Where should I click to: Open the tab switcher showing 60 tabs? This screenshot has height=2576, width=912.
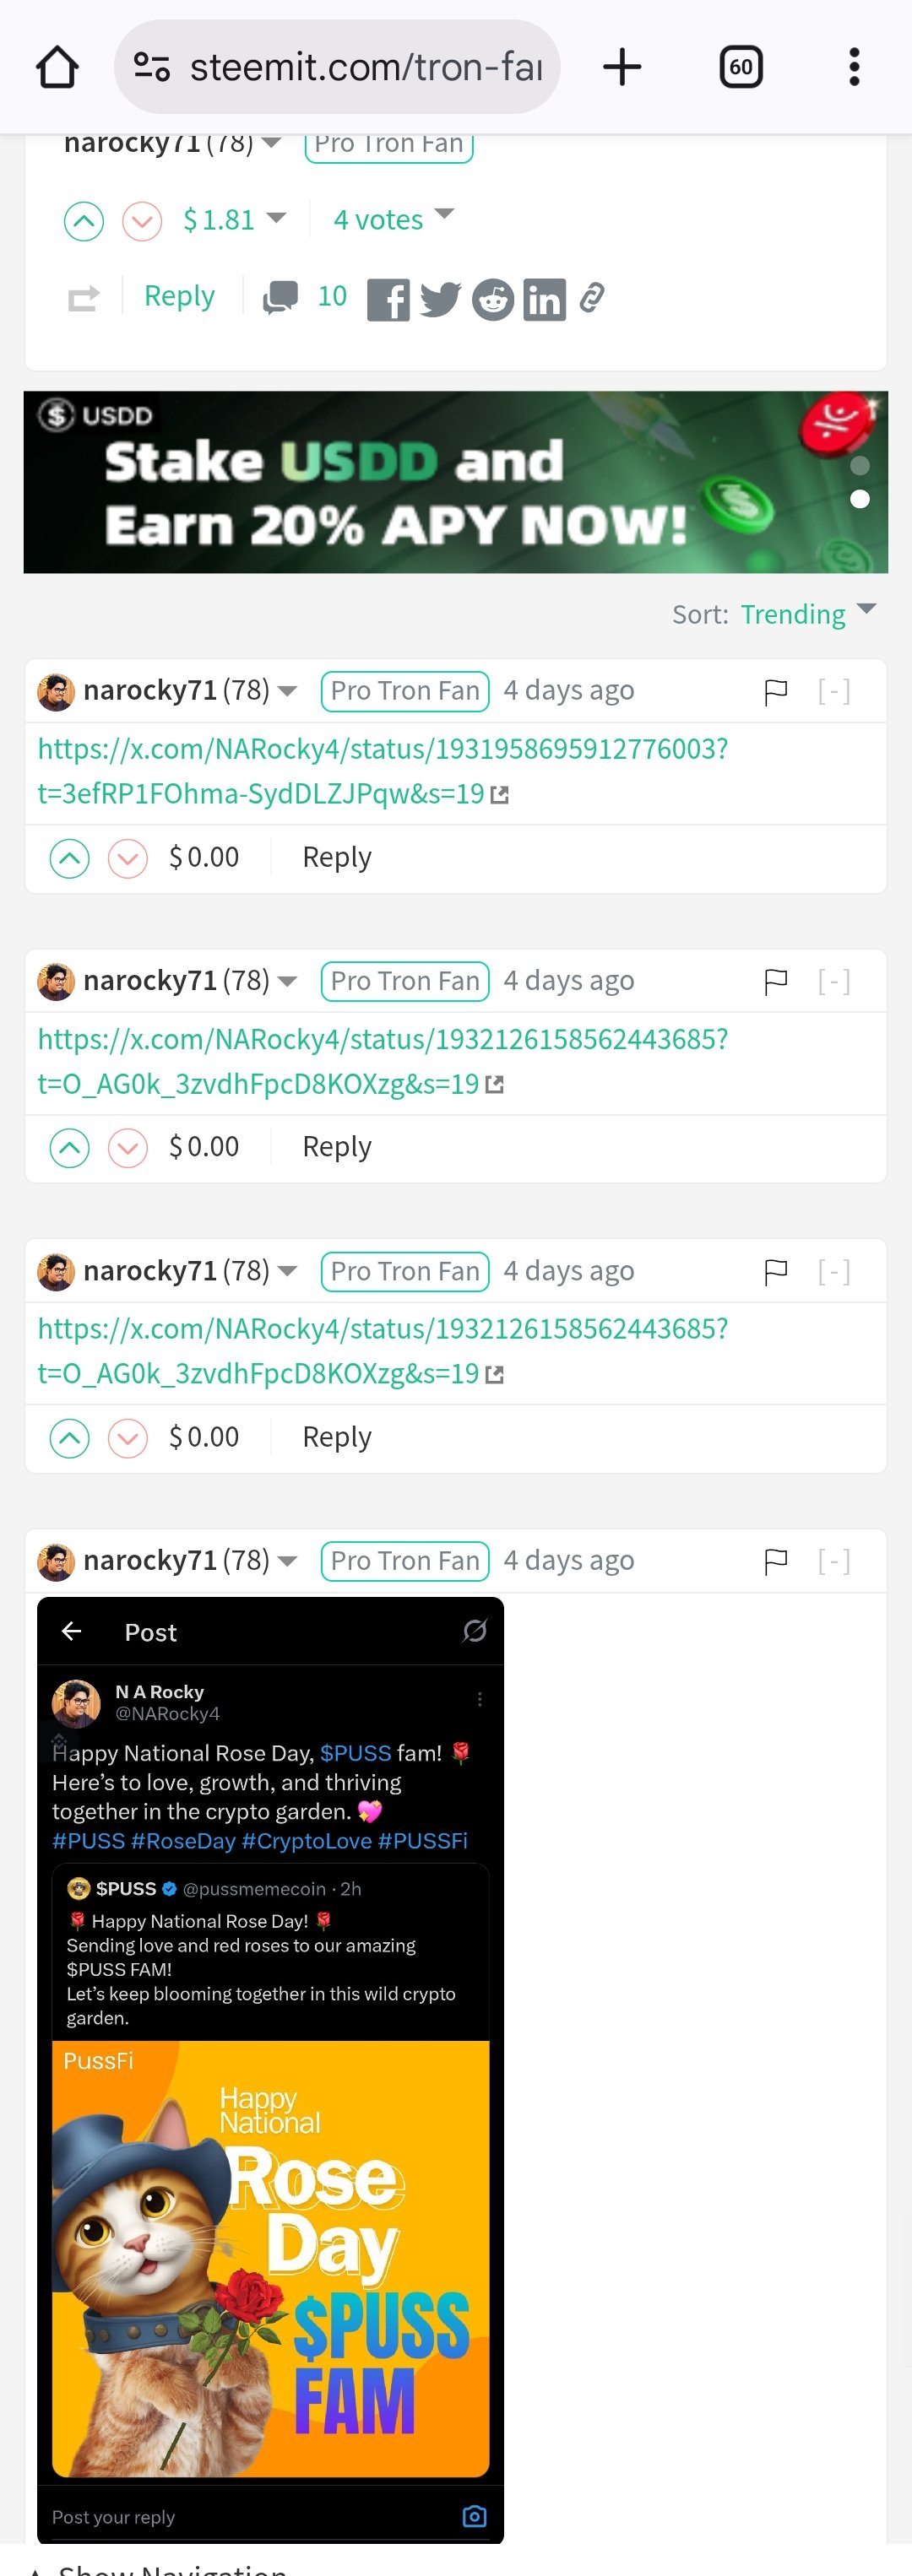(740, 68)
